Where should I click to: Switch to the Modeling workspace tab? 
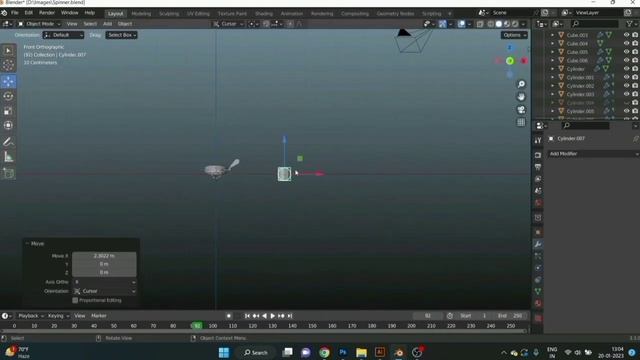[141, 13]
